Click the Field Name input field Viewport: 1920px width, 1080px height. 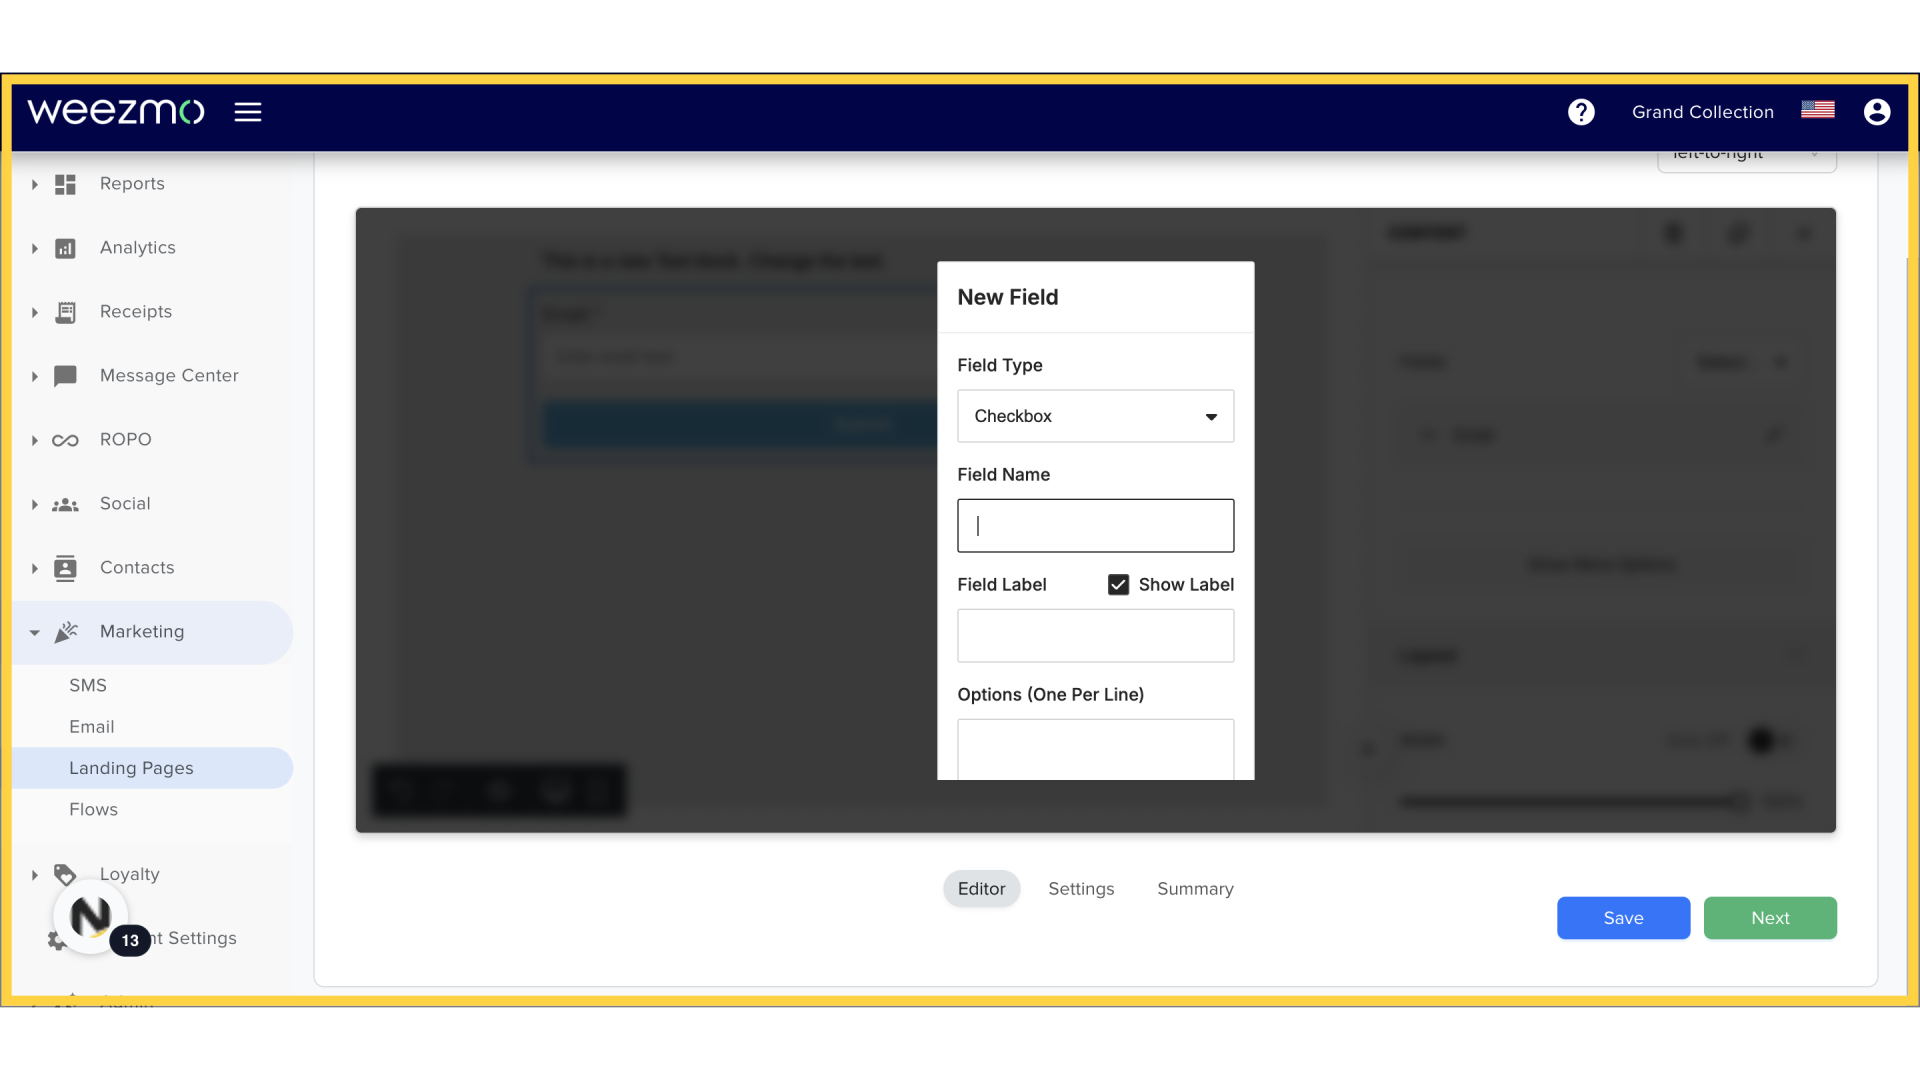click(x=1096, y=525)
